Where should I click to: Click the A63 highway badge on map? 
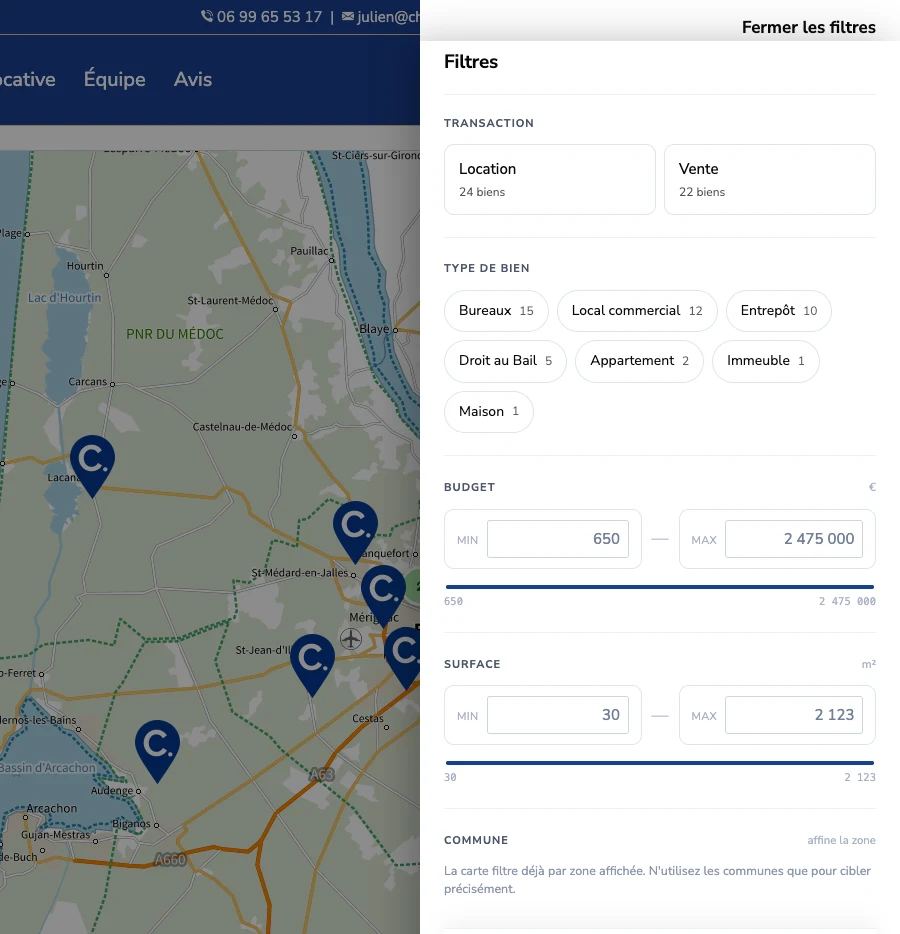(x=322, y=774)
